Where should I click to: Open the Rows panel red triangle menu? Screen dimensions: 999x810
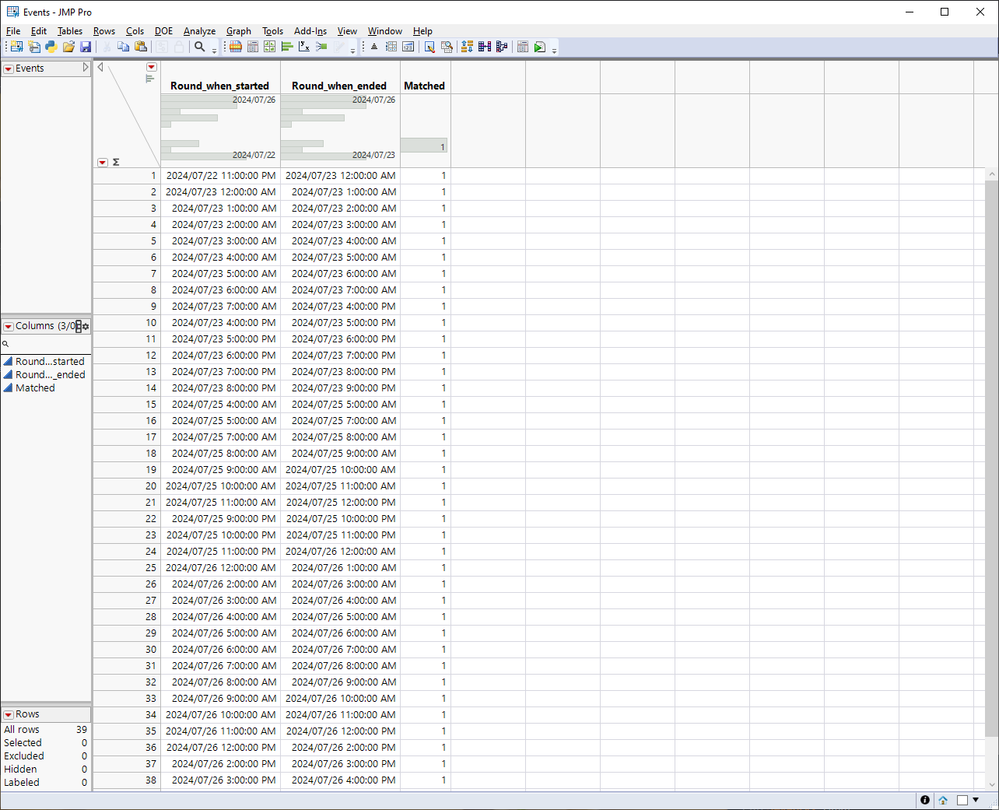click(x=10, y=714)
